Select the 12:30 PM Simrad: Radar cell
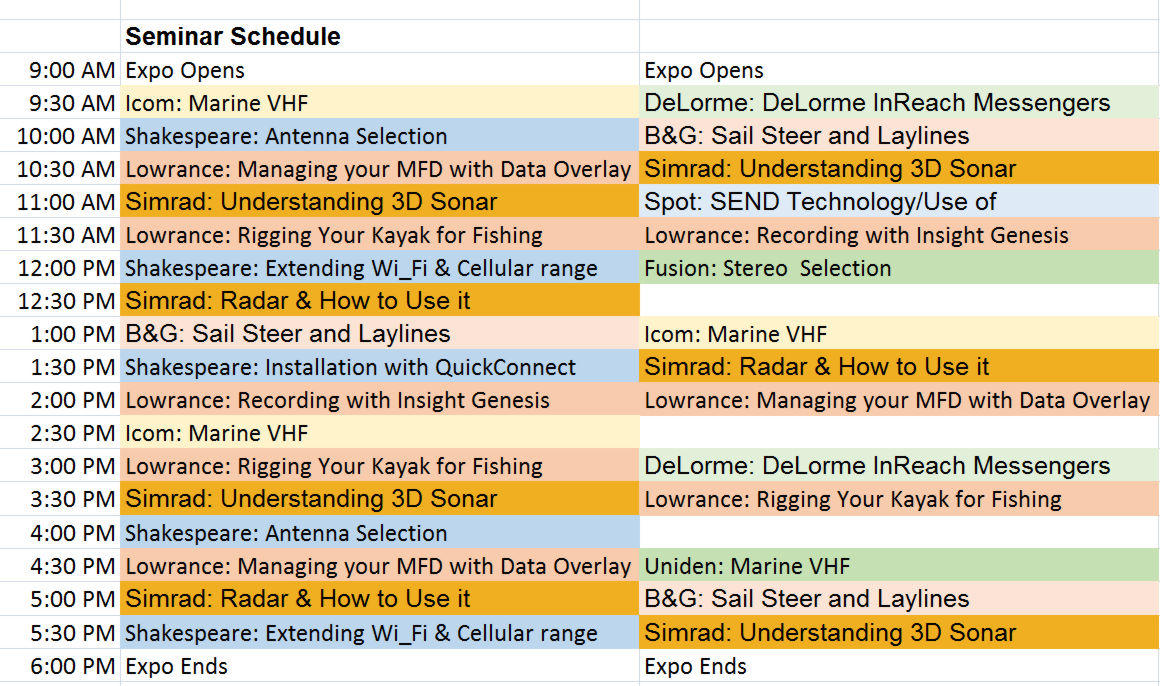The image size is (1160, 686). 380,300
